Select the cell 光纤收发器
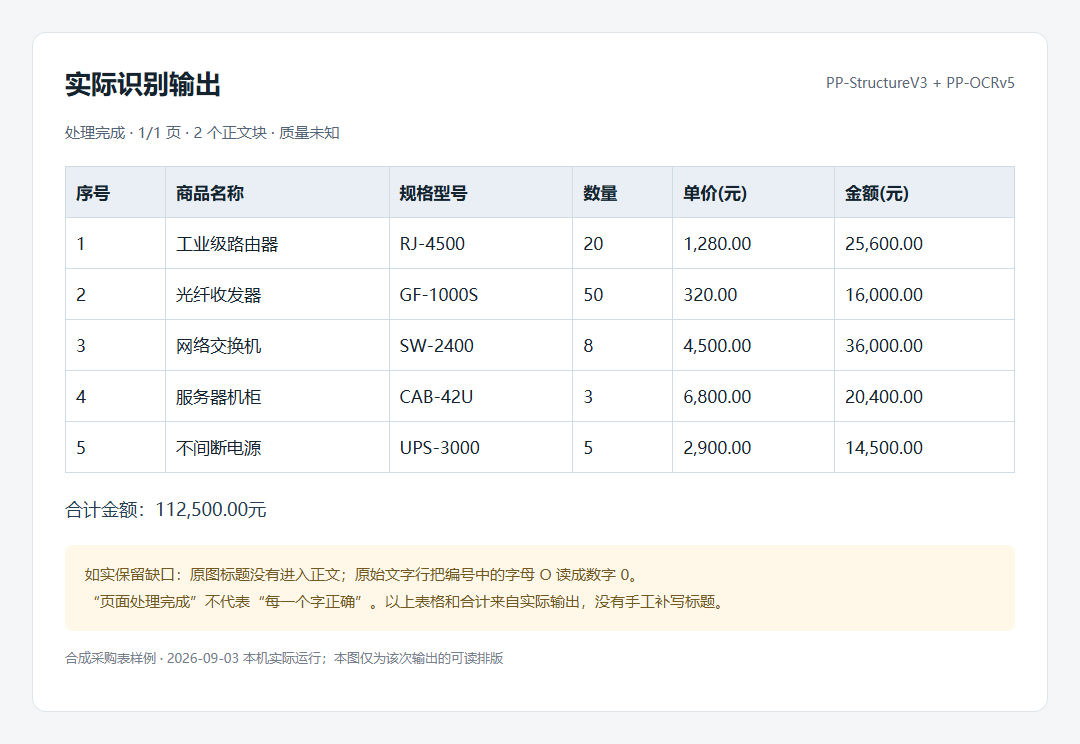Screen dimensions: 1080x744 278,294
